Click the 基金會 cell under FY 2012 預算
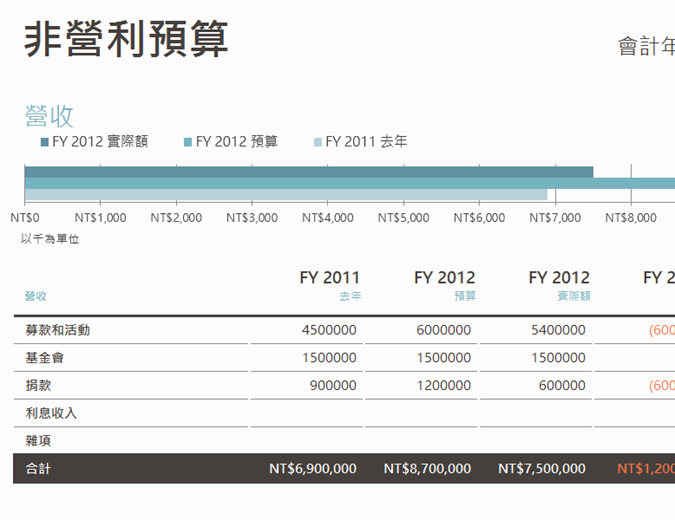 (x=443, y=358)
